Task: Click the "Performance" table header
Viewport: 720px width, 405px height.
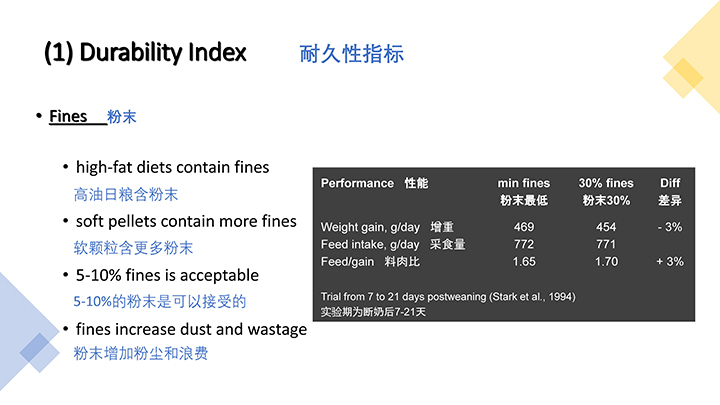Action: point(357,183)
